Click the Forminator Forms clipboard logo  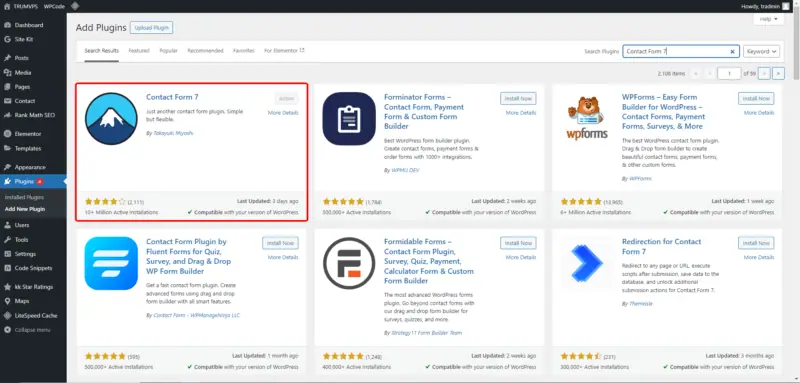coord(349,118)
